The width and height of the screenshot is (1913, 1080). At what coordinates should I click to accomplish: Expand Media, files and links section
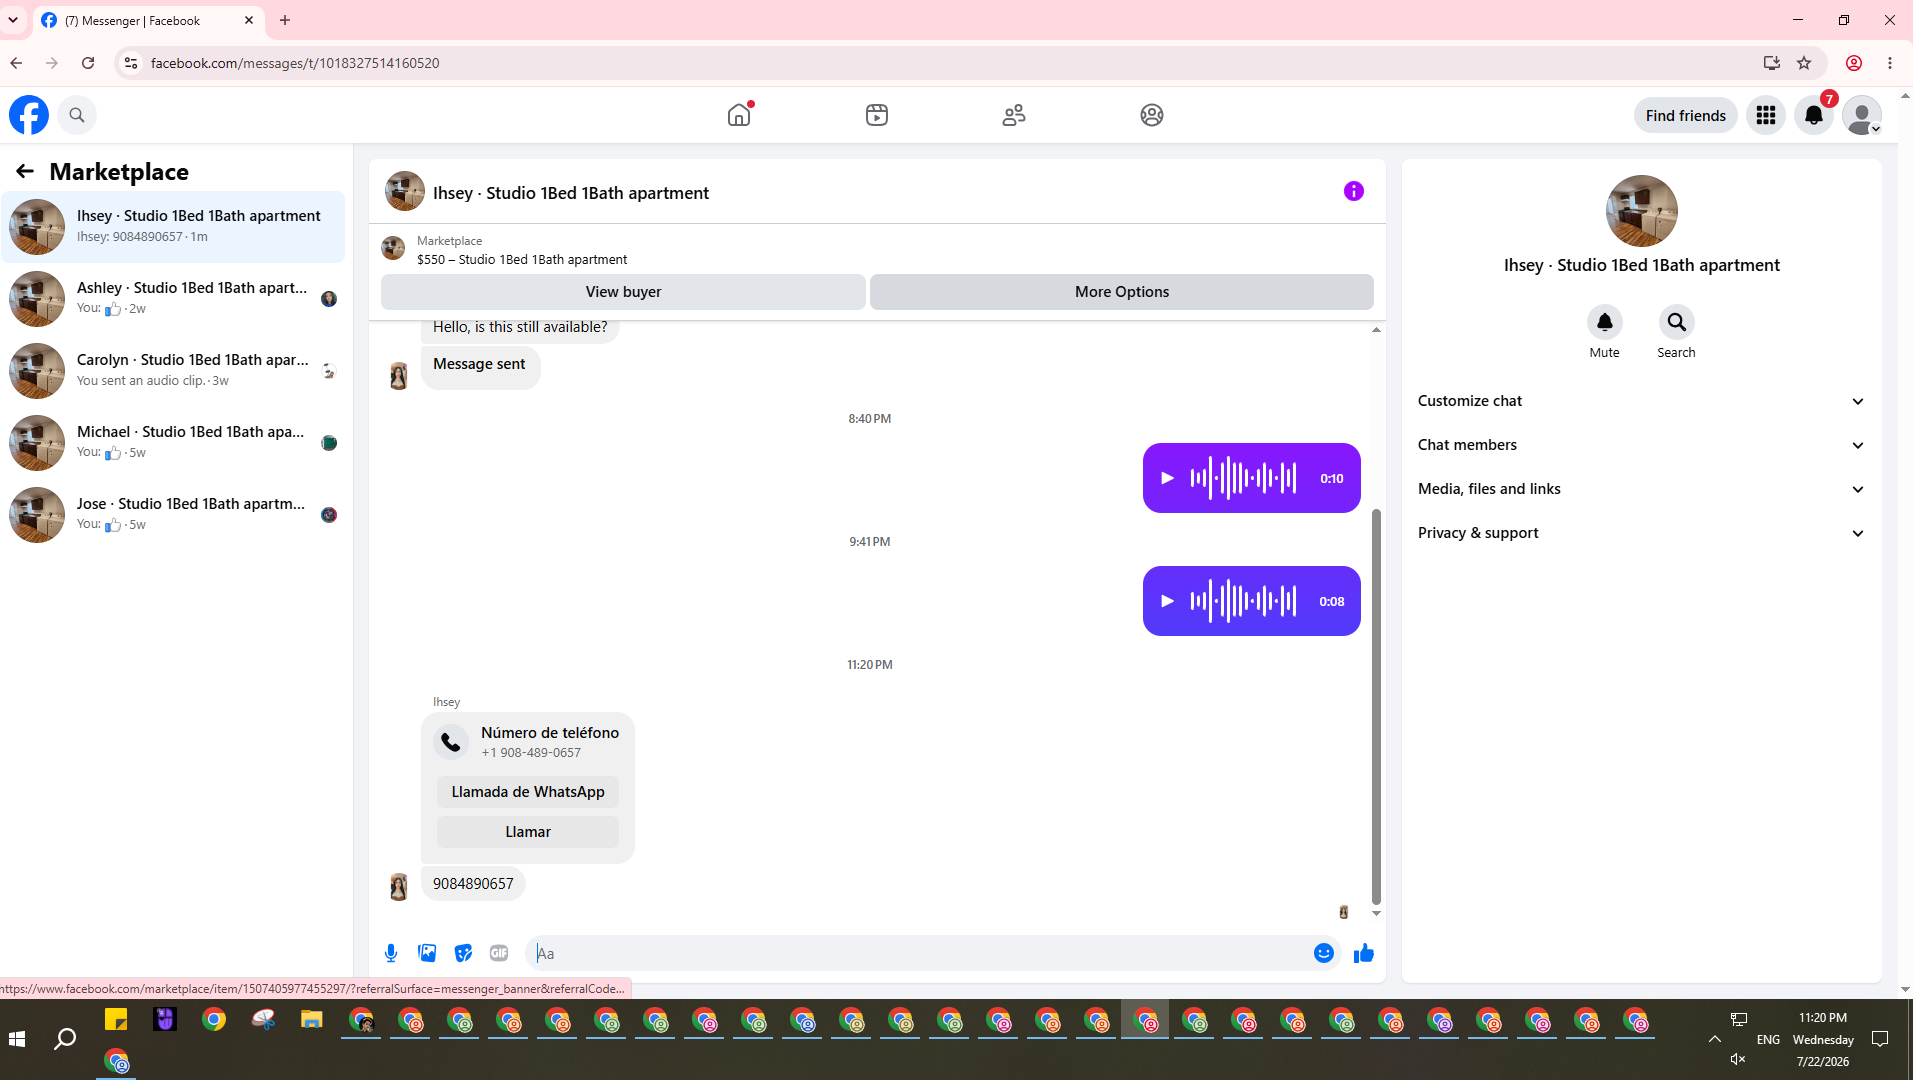(1641, 489)
